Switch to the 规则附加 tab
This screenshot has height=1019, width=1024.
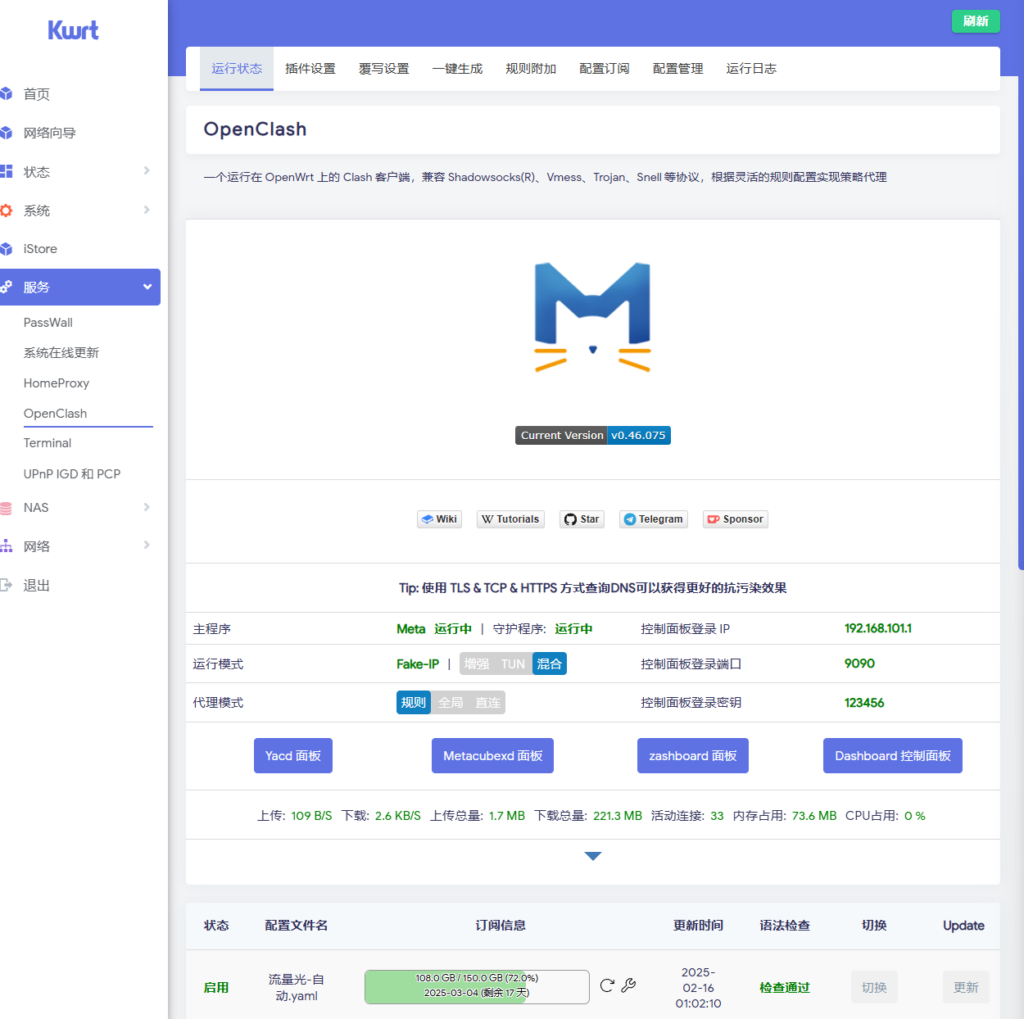click(x=531, y=69)
